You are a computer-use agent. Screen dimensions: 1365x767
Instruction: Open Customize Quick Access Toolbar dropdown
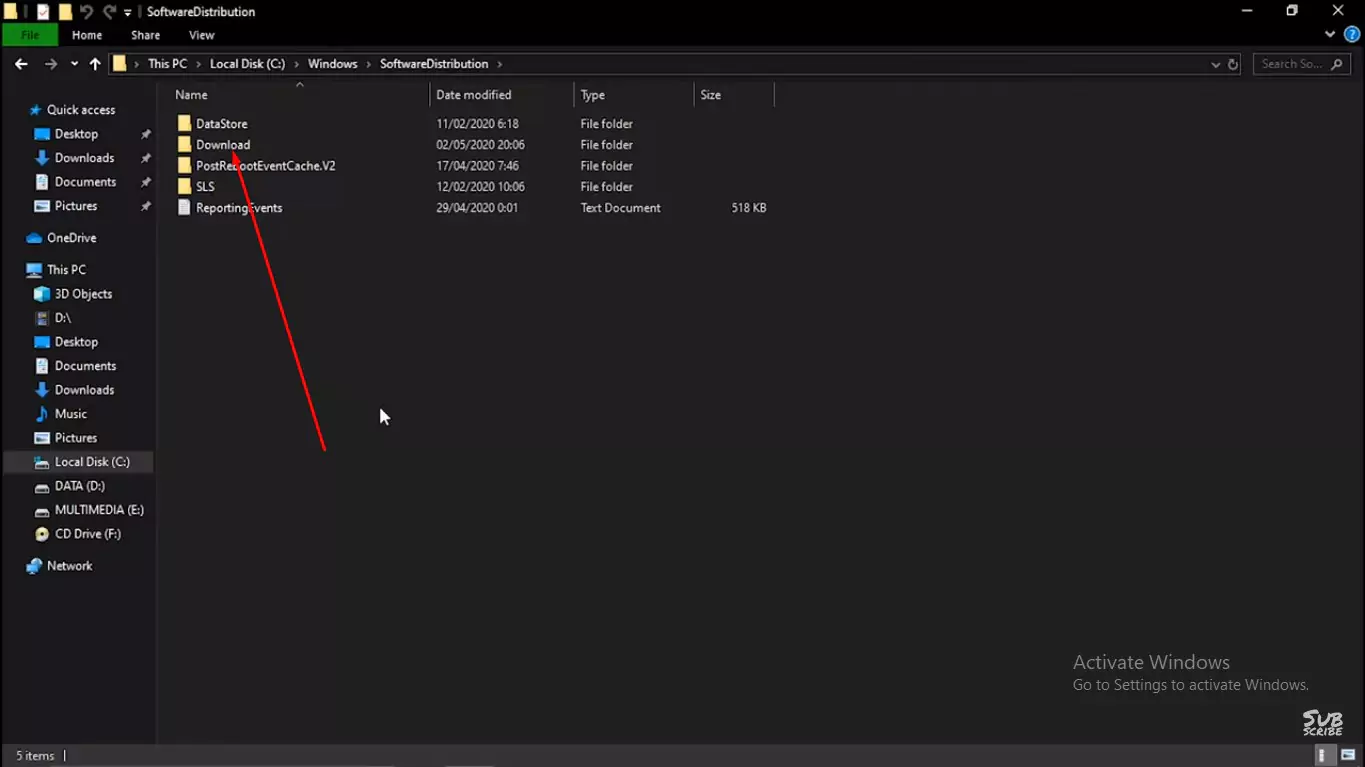(x=127, y=12)
